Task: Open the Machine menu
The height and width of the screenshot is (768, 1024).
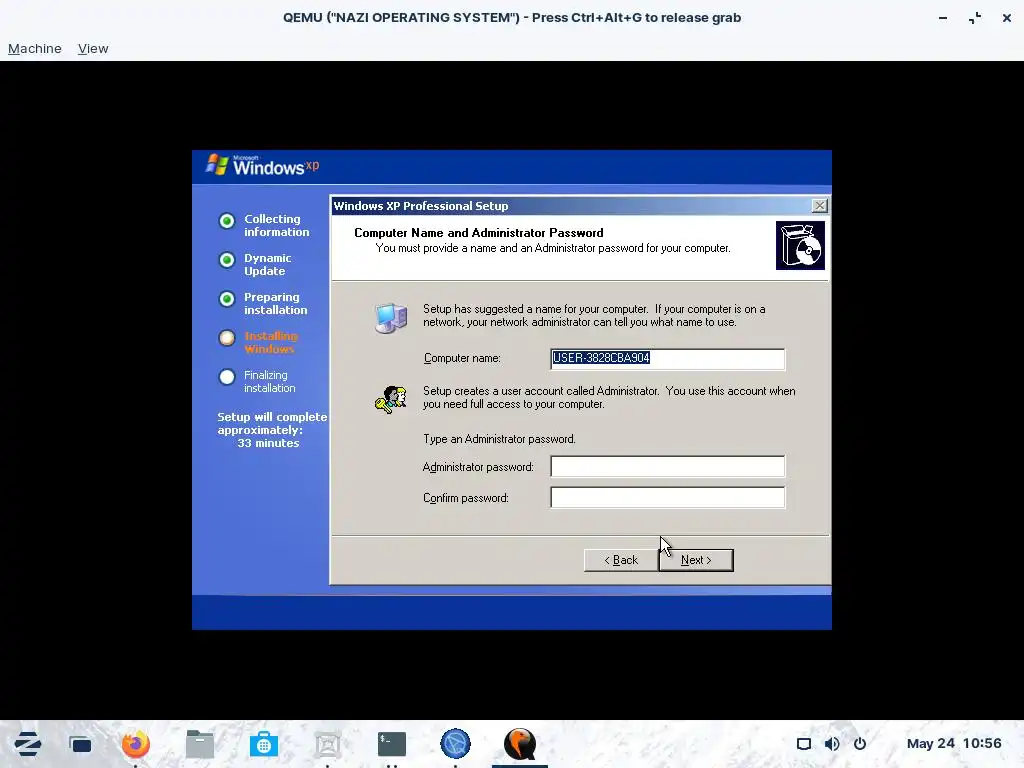Action: [x=35, y=48]
